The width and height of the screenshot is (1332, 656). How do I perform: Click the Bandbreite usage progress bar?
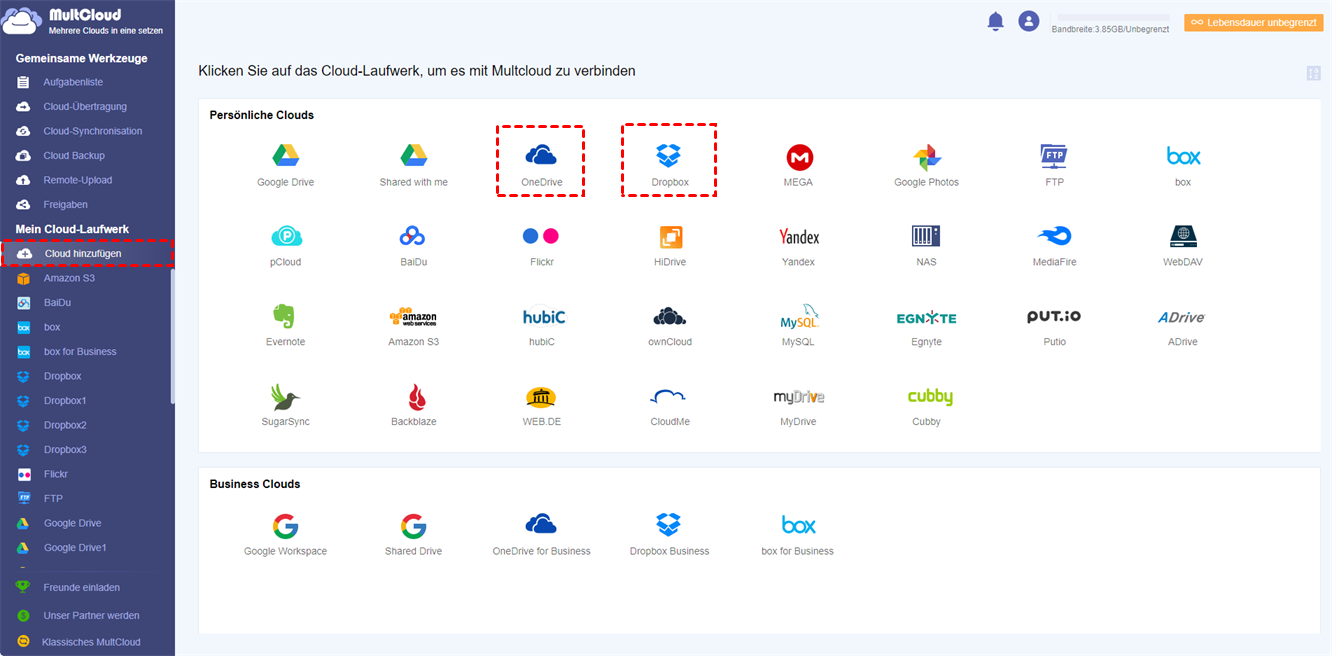point(1113,18)
